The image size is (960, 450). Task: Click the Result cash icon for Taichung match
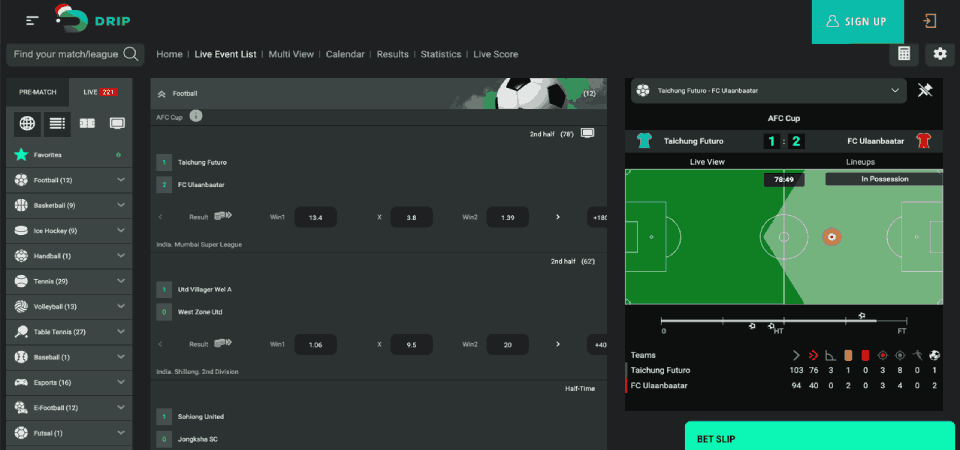click(222, 216)
